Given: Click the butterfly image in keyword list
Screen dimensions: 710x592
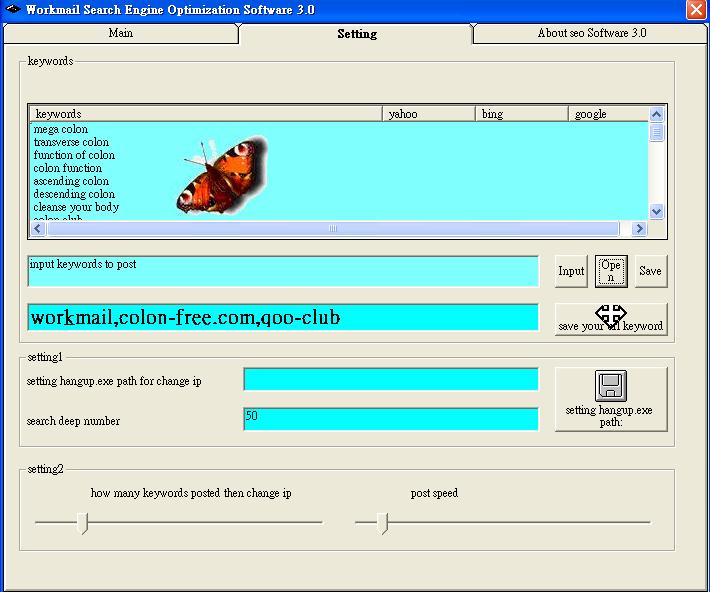Looking at the screenshot, I should (x=222, y=176).
